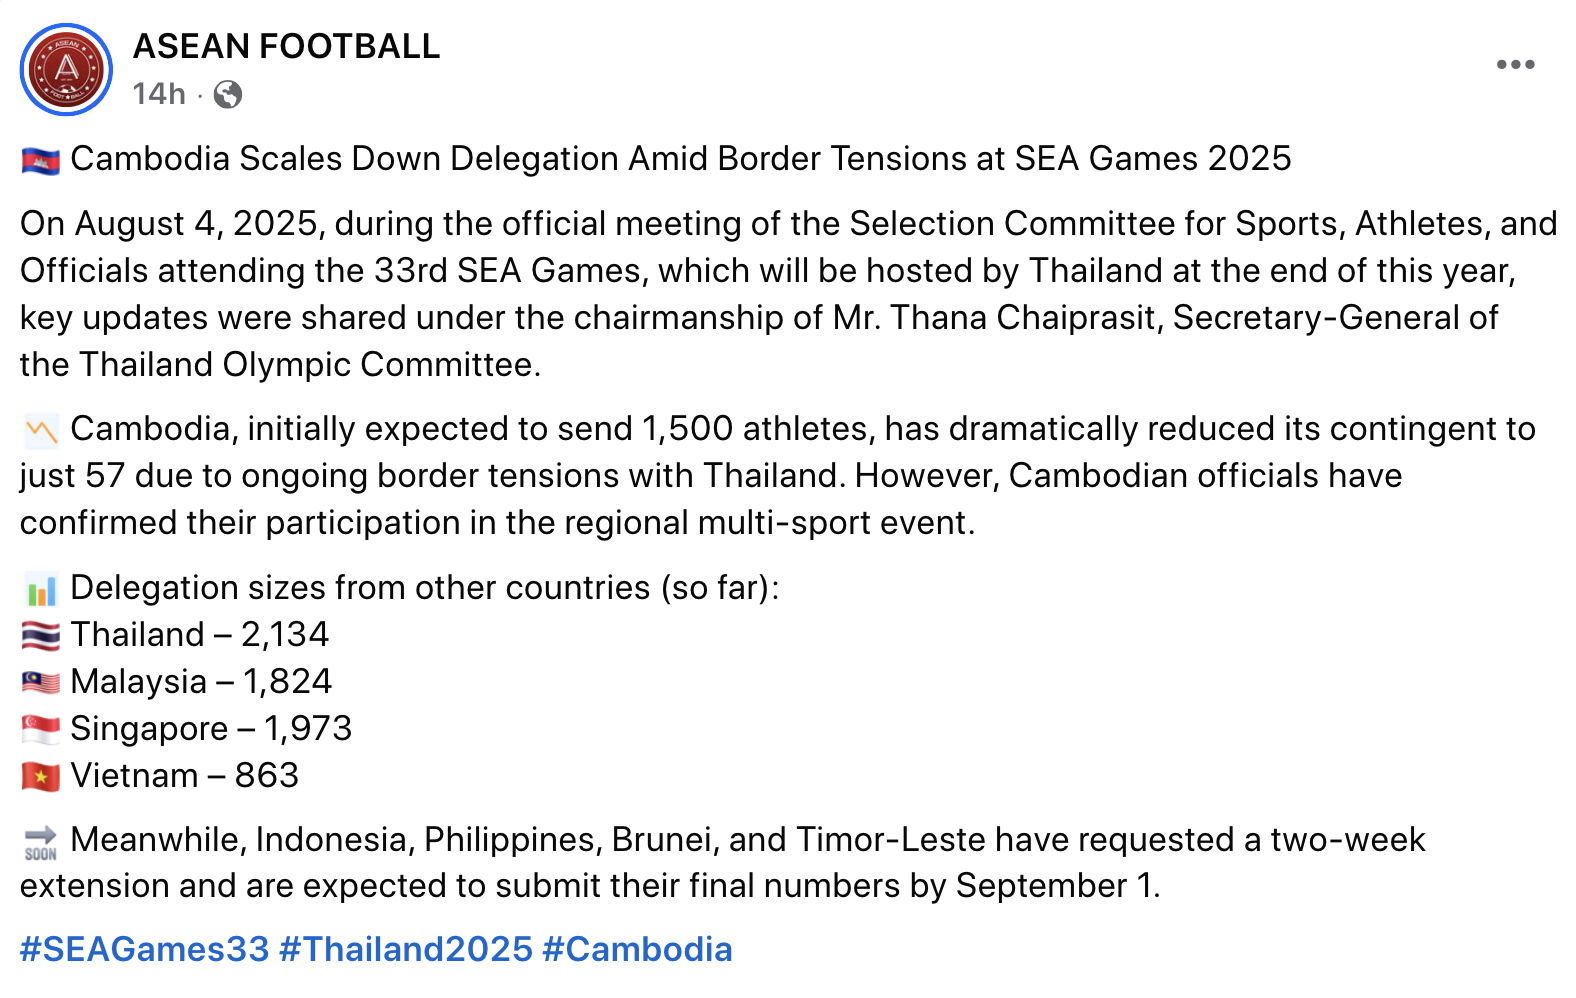Click the Singapore flag emoji
Image resolution: width=1576 pixels, height=998 pixels.
point(41,730)
